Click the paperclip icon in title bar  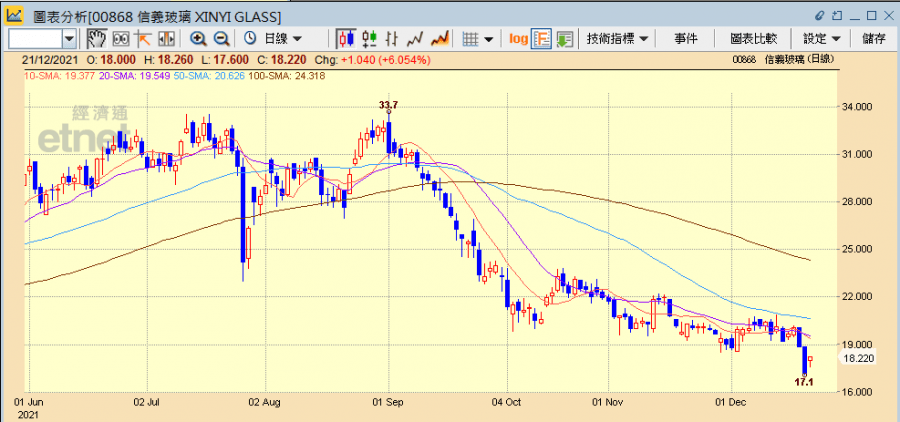pyautogui.click(x=819, y=17)
